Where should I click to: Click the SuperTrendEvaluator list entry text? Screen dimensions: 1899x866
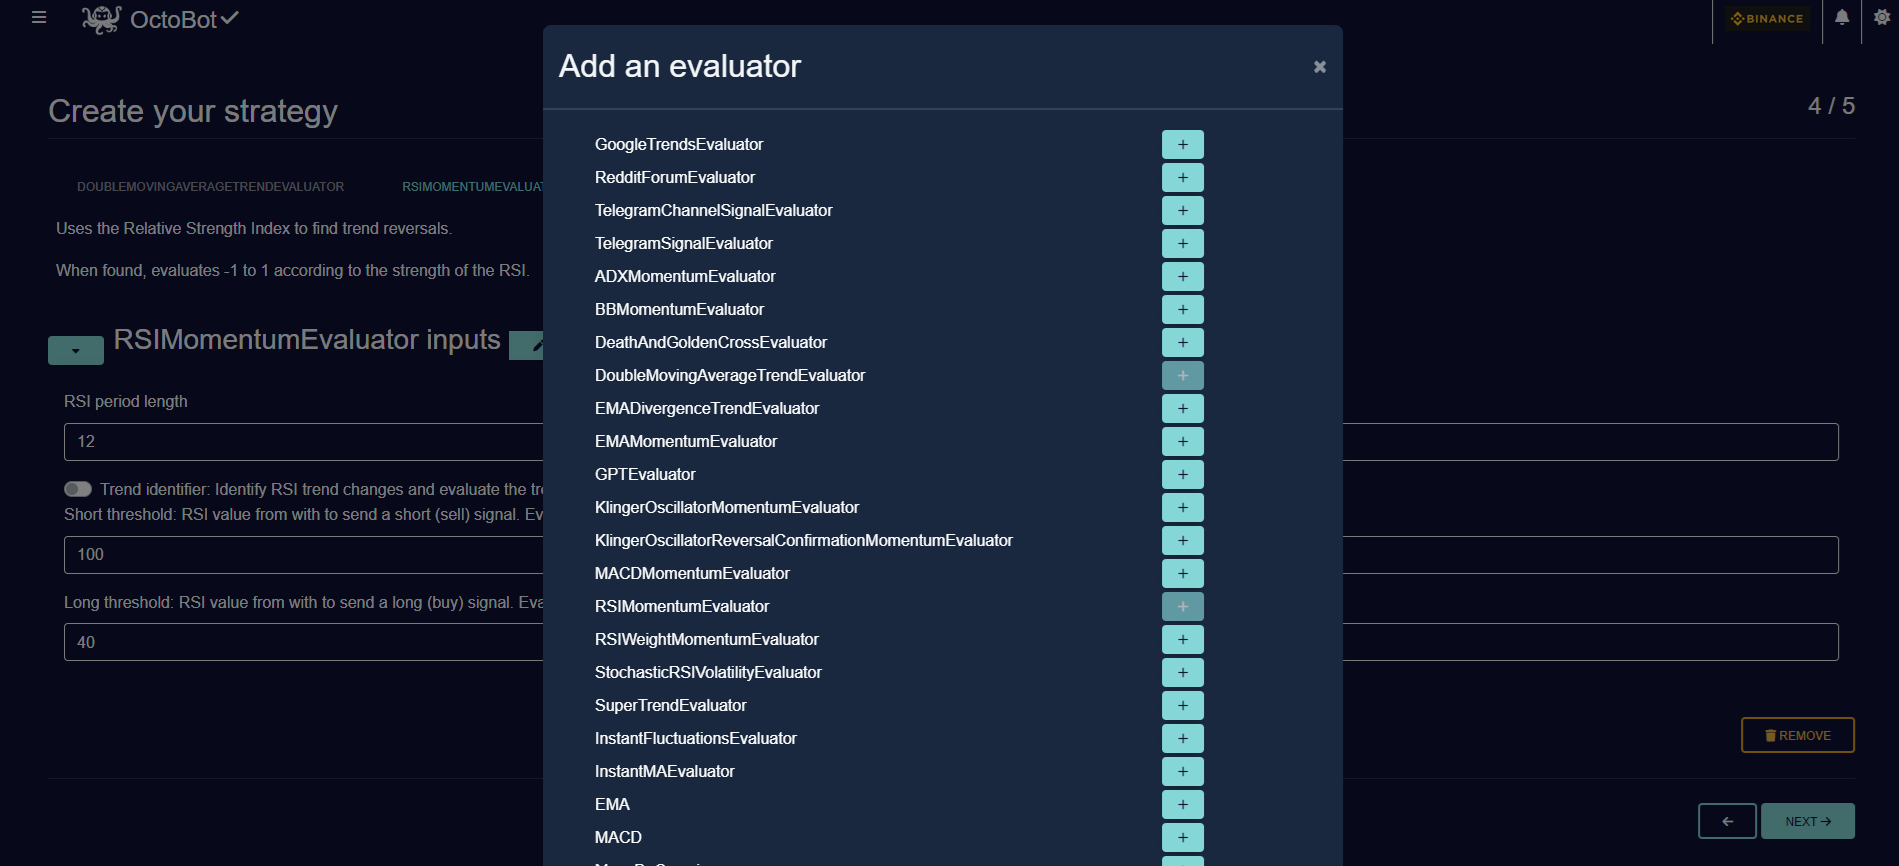(670, 705)
